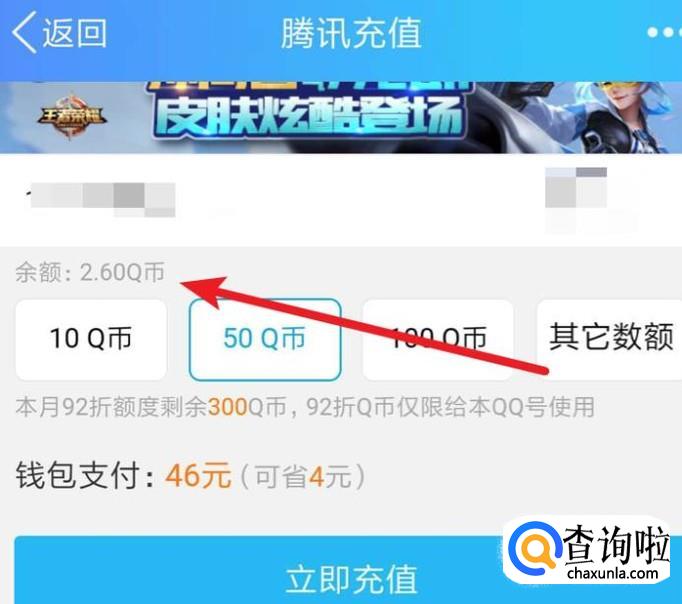Click the 查询啦 magnifier logo icon
Viewport: 682px width, 604px height.
tap(536, 549)
